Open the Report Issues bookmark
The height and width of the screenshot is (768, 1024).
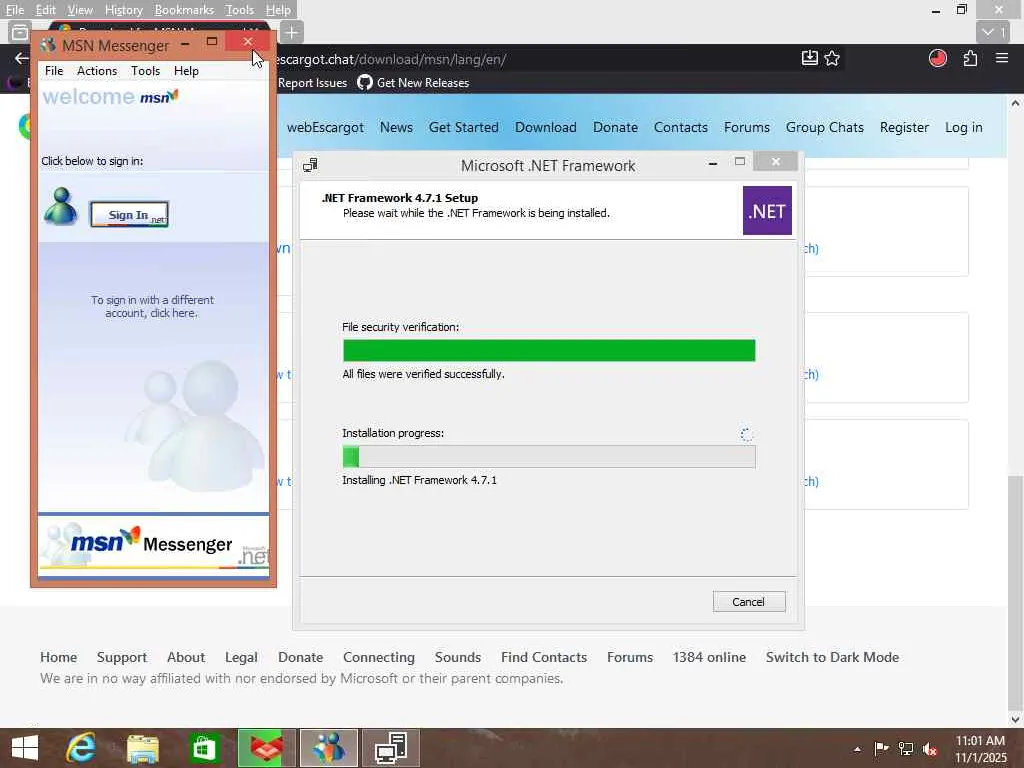tap(312, 82)
